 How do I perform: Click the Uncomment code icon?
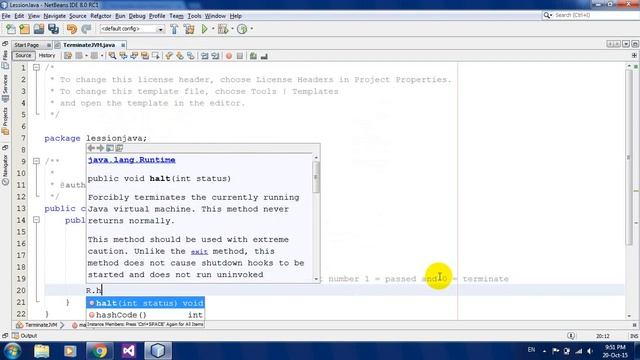[264, 56]
